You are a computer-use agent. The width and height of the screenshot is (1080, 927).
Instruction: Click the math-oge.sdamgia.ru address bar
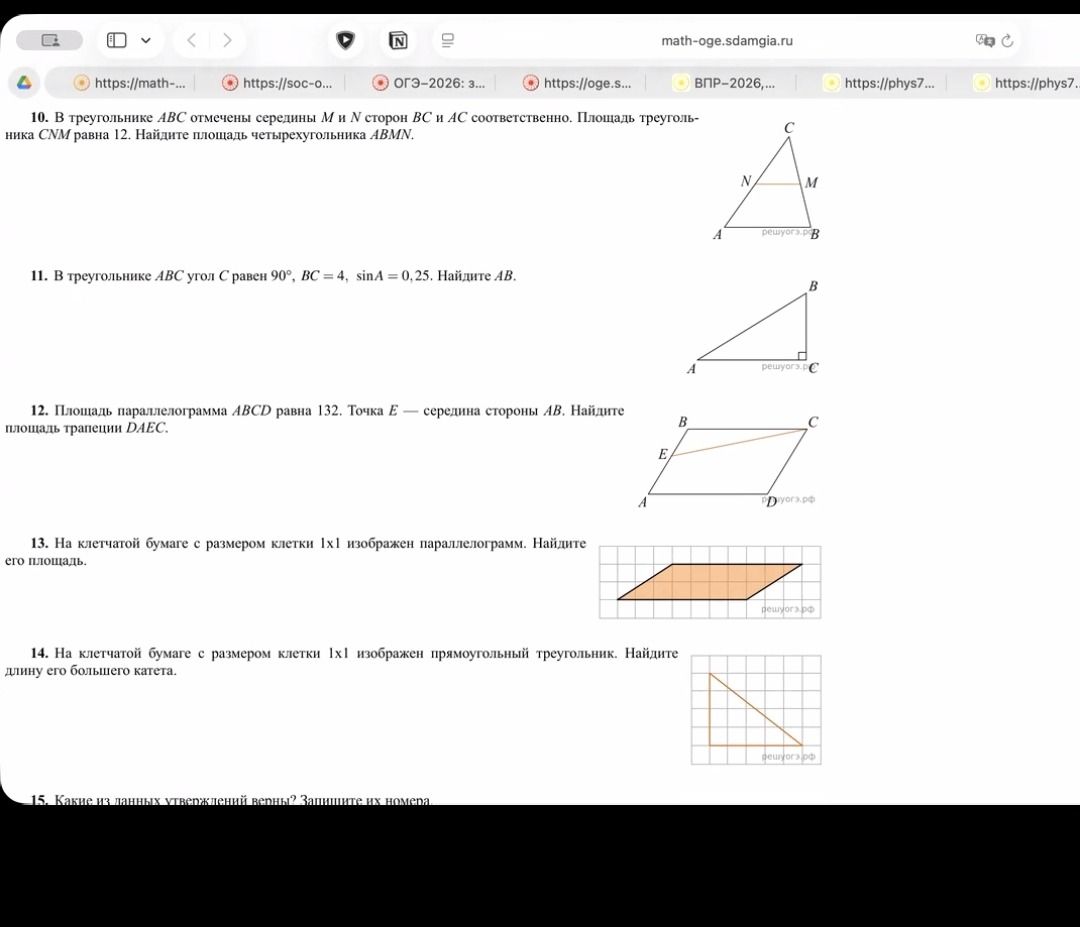point(727,41)
